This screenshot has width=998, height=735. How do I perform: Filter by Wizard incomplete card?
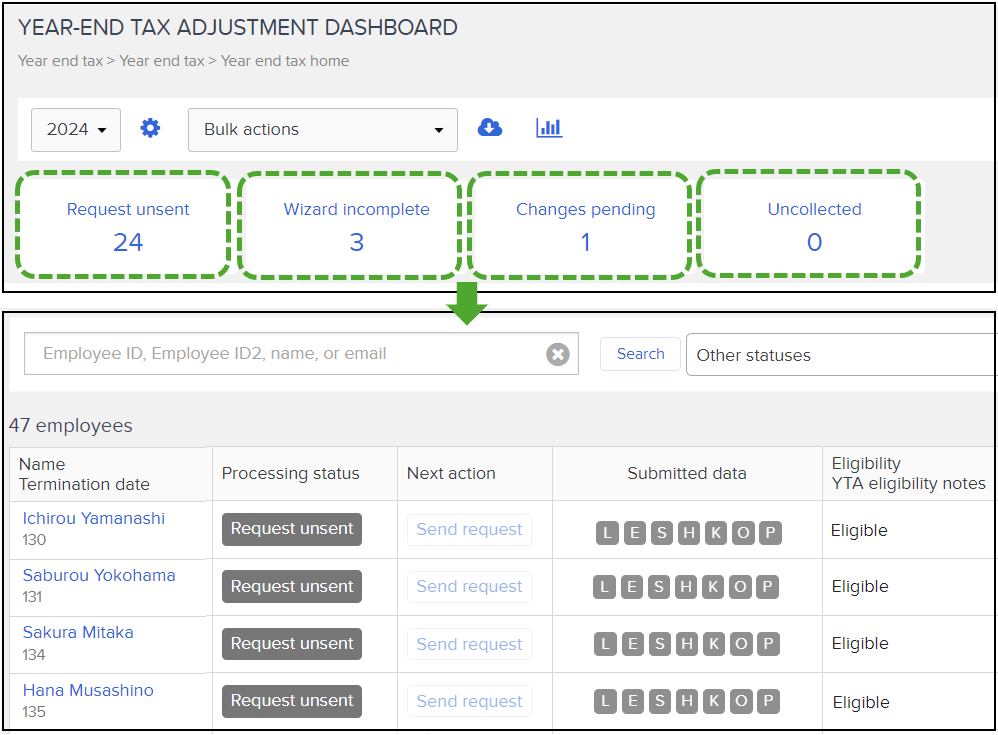click(350, 225)
